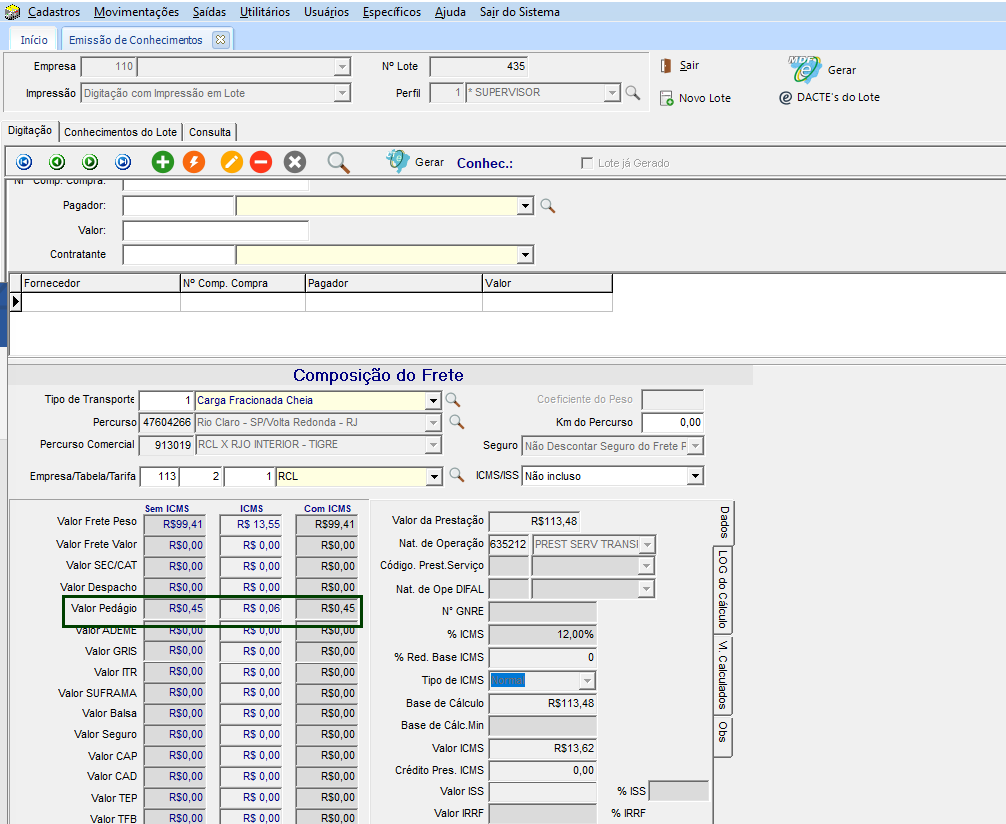Expand the Tipo de Transporte dropdown
The width and height of the screenshot is (1006, 824).
[x=433, y=401]
